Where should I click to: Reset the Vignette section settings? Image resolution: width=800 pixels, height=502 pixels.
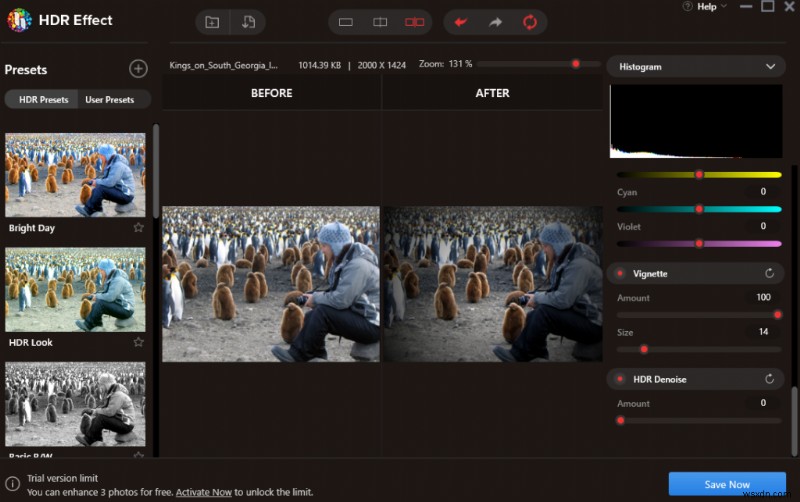(x=769, y=273)
